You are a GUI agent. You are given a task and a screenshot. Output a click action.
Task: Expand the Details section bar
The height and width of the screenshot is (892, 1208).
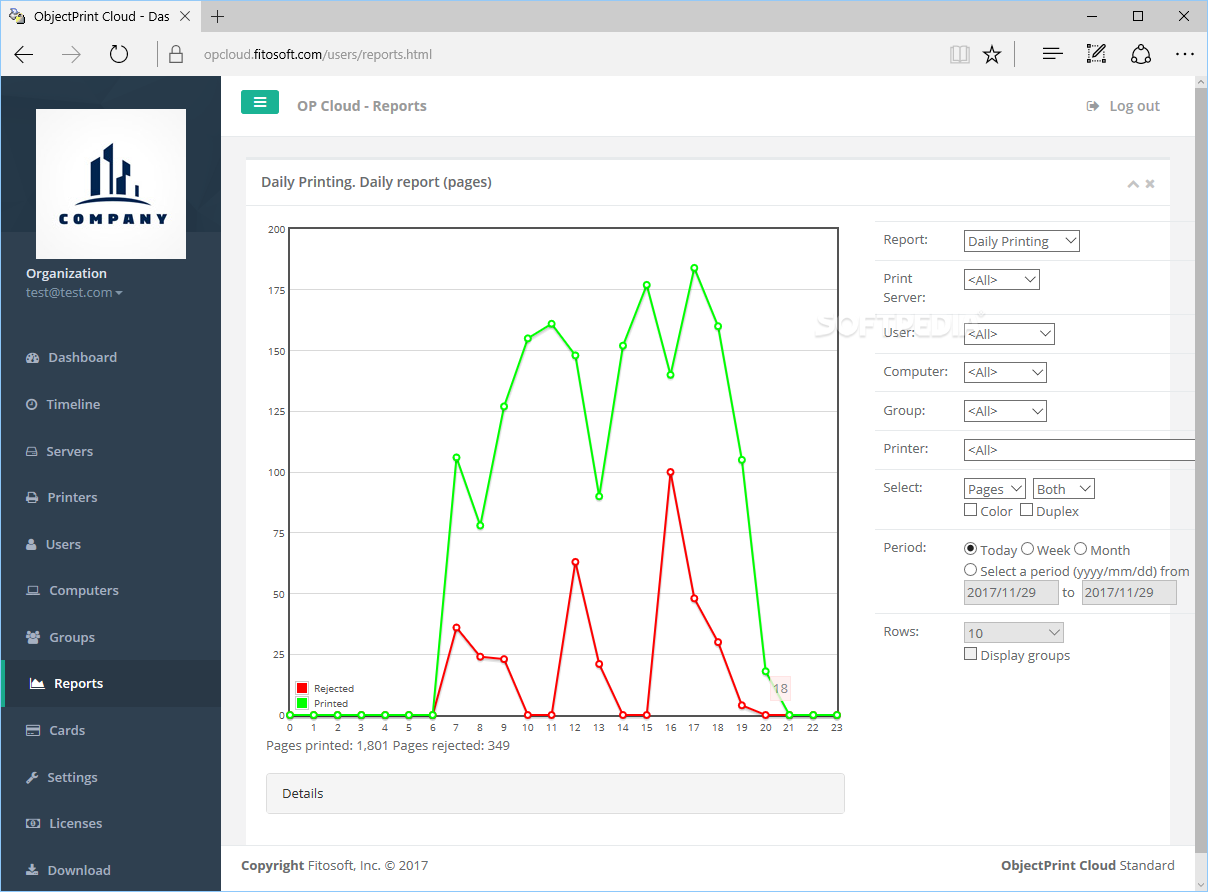point(555,793)
